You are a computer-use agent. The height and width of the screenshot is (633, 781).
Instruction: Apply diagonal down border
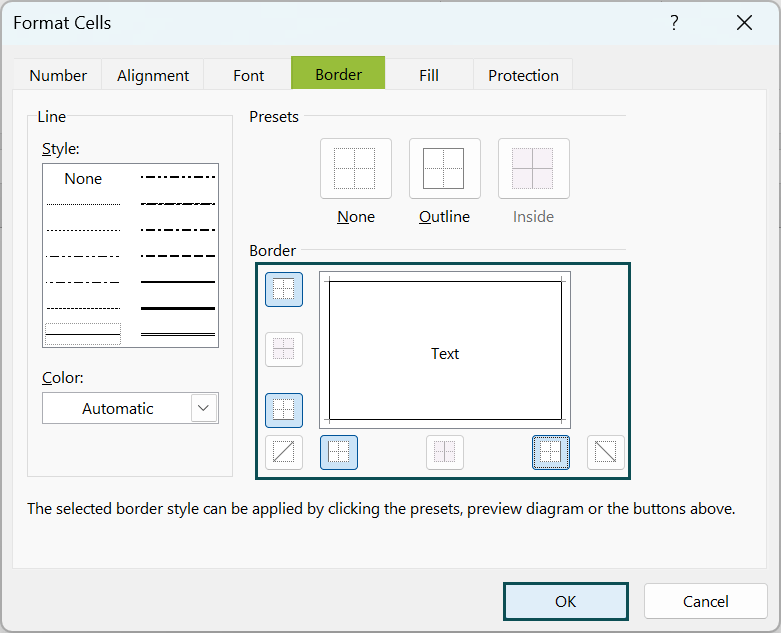pyautogui.click(x=606, y=453)
